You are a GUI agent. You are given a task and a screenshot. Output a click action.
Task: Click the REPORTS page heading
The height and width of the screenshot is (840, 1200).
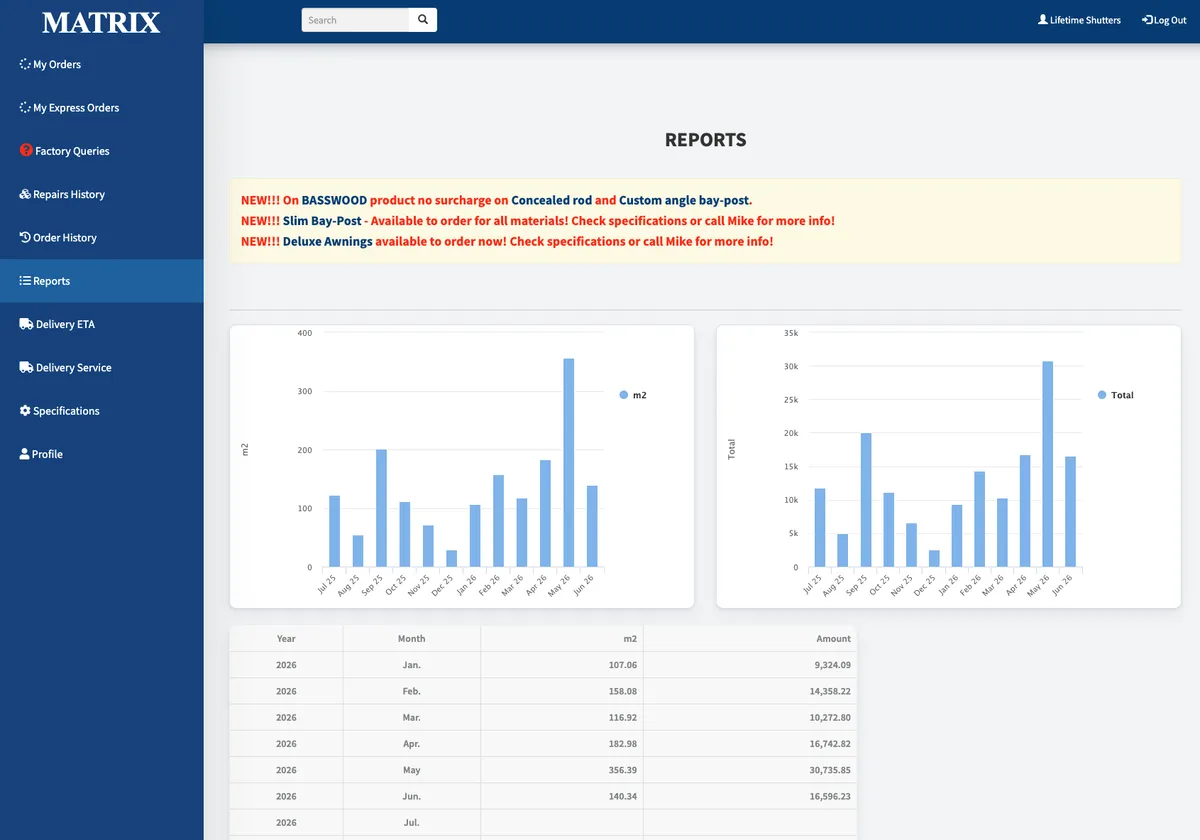click(705, 140)
